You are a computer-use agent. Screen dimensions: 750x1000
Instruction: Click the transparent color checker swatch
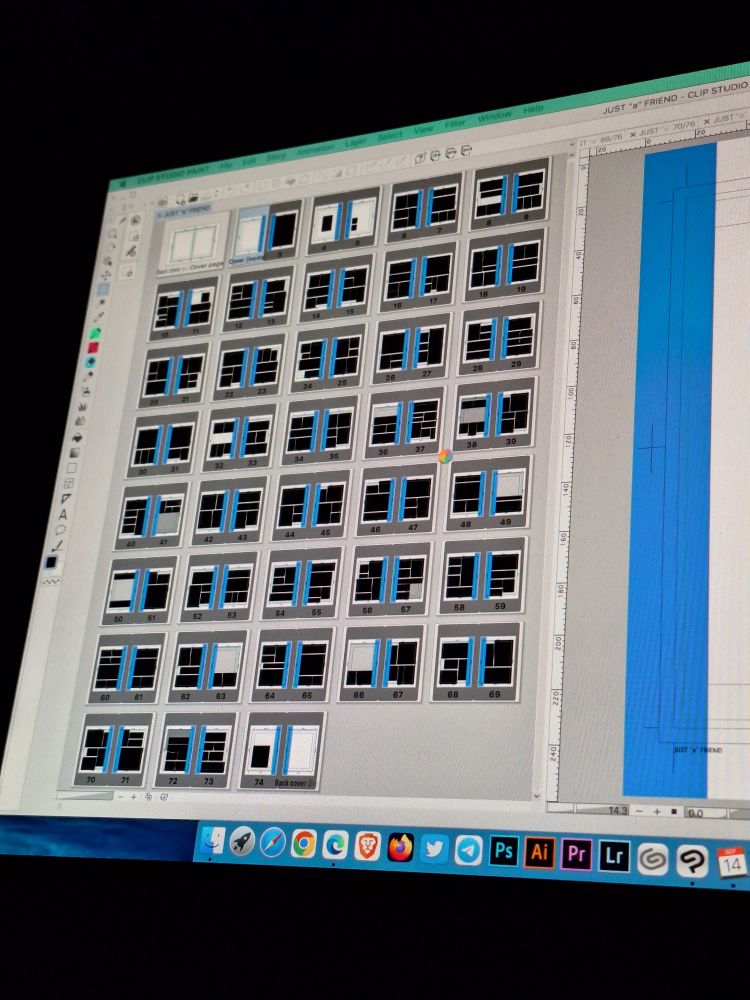coord(51,581)
